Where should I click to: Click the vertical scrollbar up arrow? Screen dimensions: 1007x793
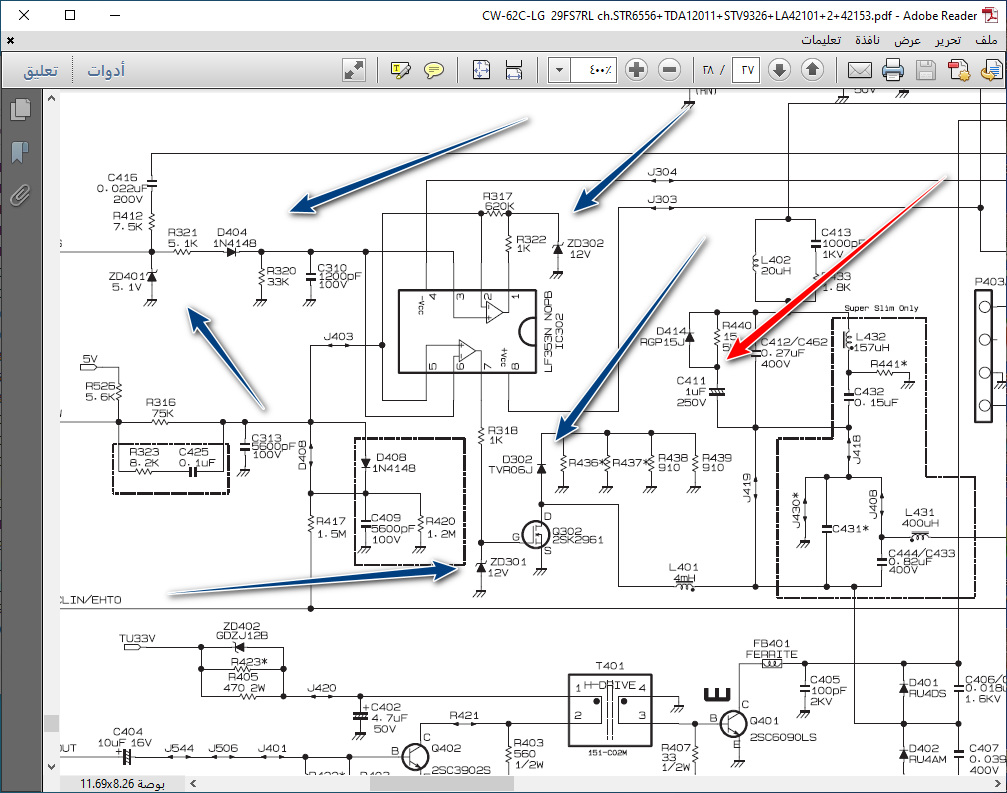tap(51, 99)
